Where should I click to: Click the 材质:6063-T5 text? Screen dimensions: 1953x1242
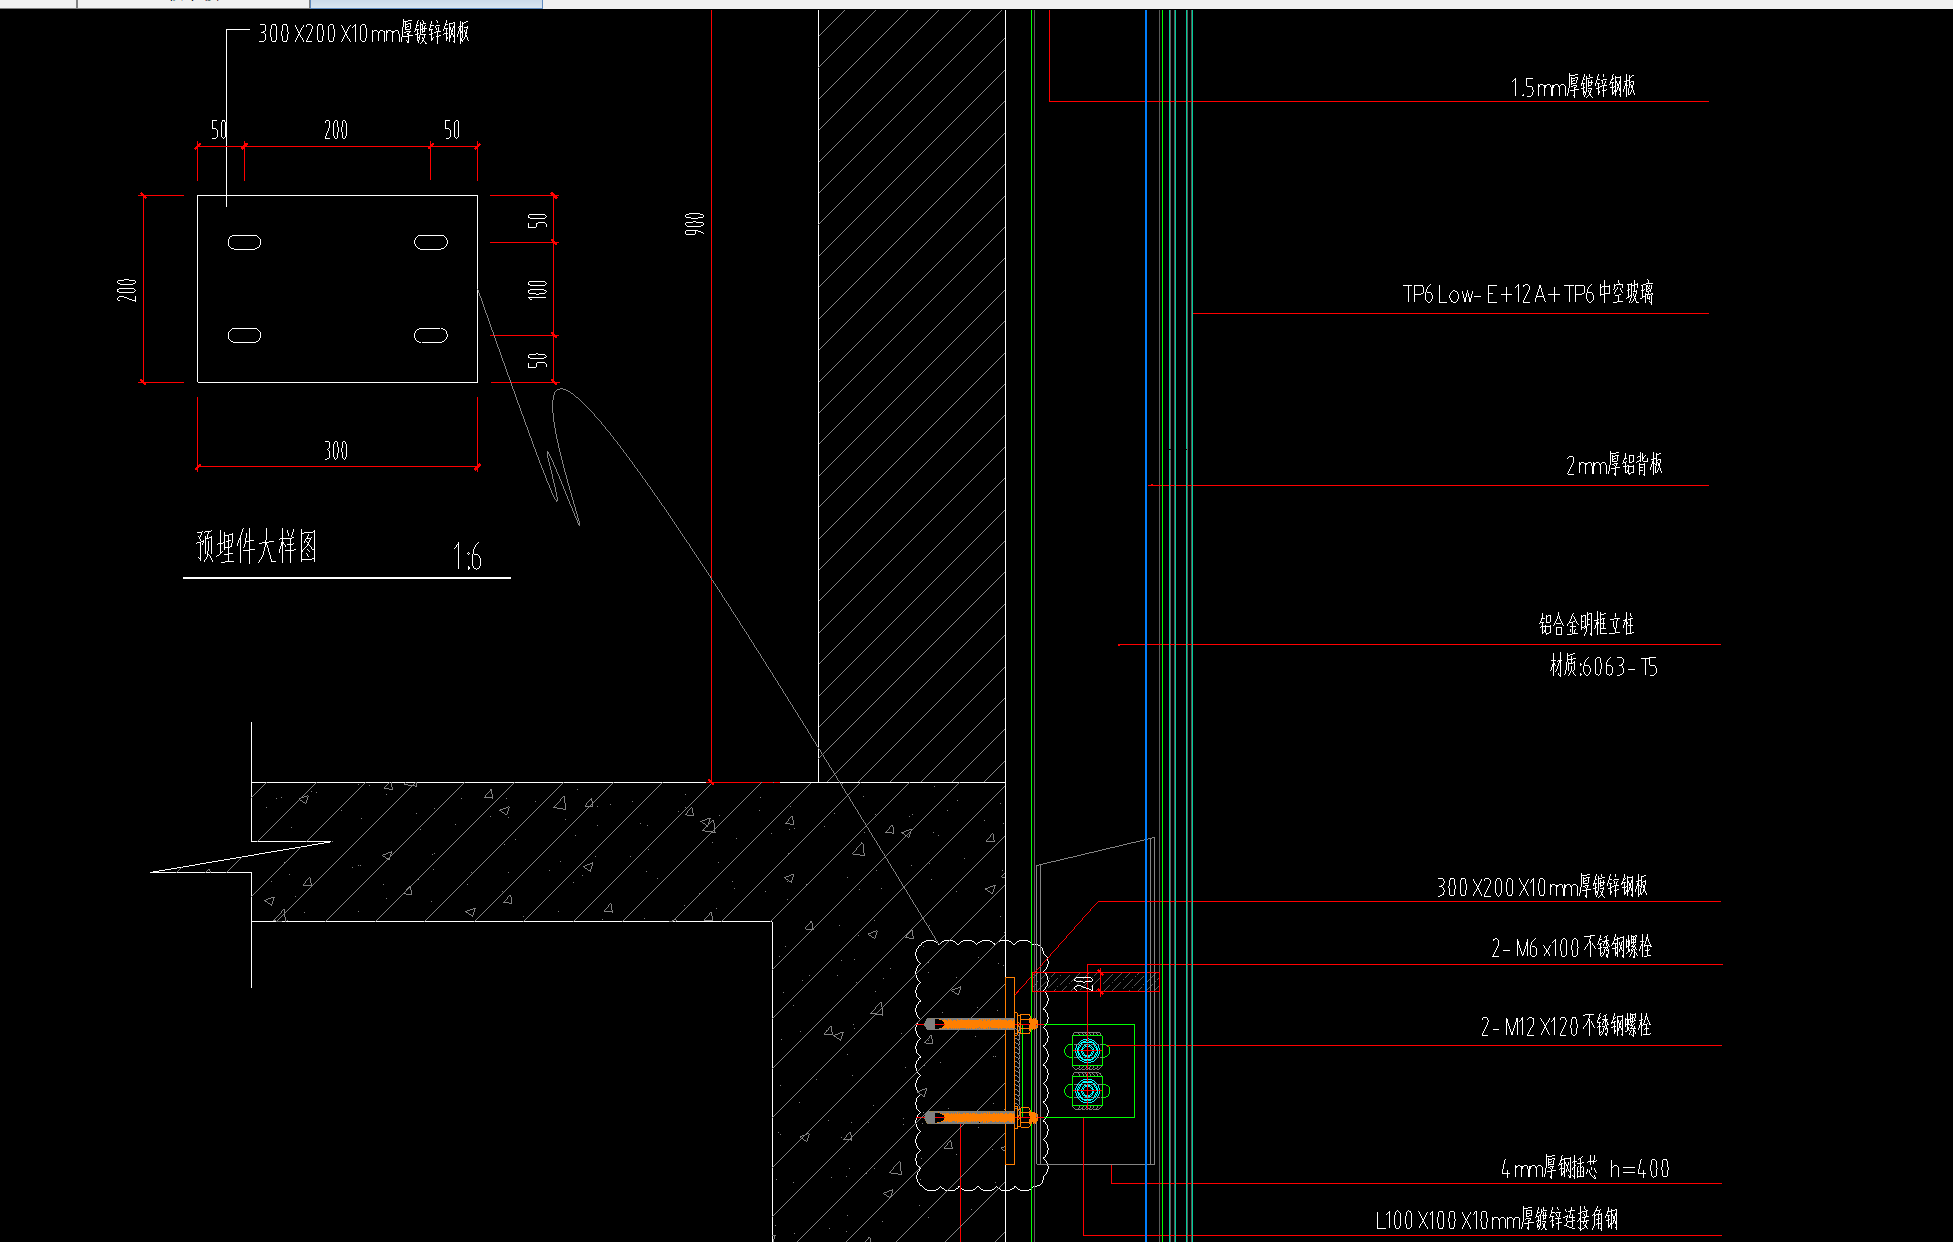(1603, 667)
